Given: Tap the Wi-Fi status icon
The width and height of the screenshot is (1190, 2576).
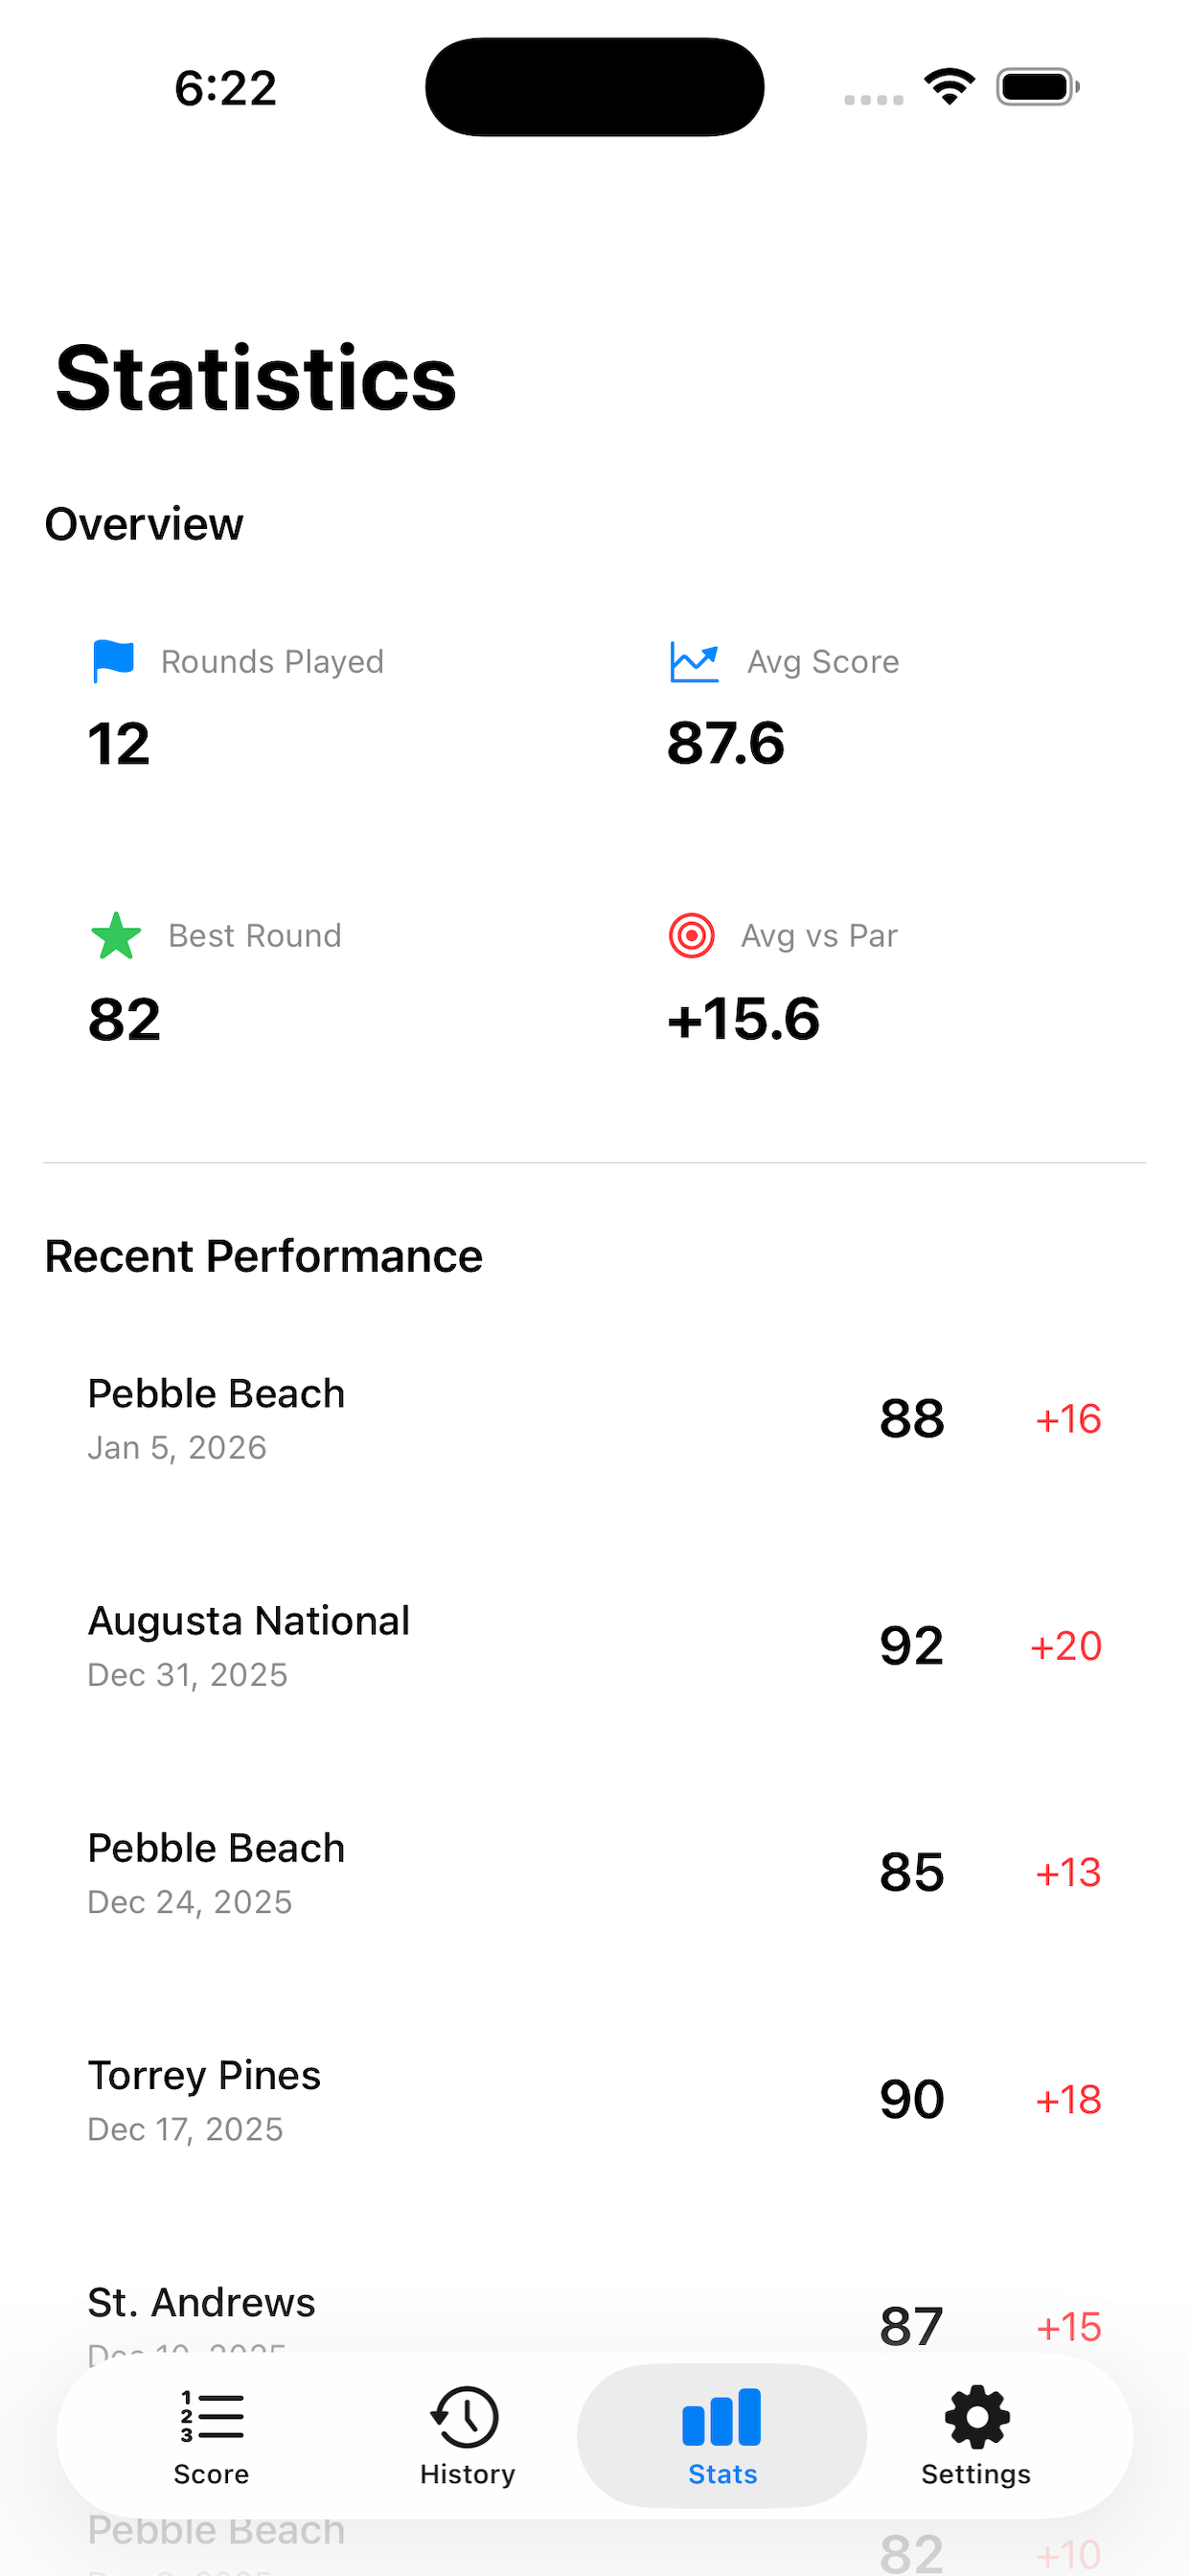Looking at the screenshot, I should 950,87.
